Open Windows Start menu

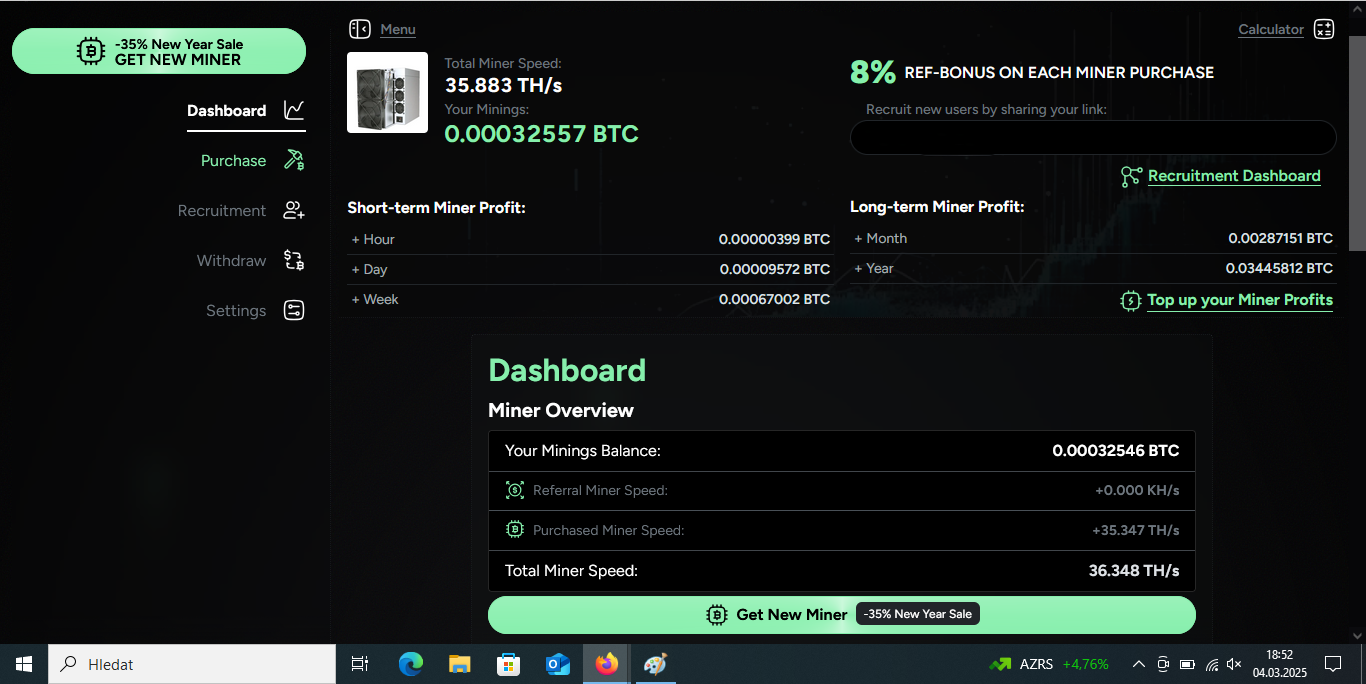24,664
